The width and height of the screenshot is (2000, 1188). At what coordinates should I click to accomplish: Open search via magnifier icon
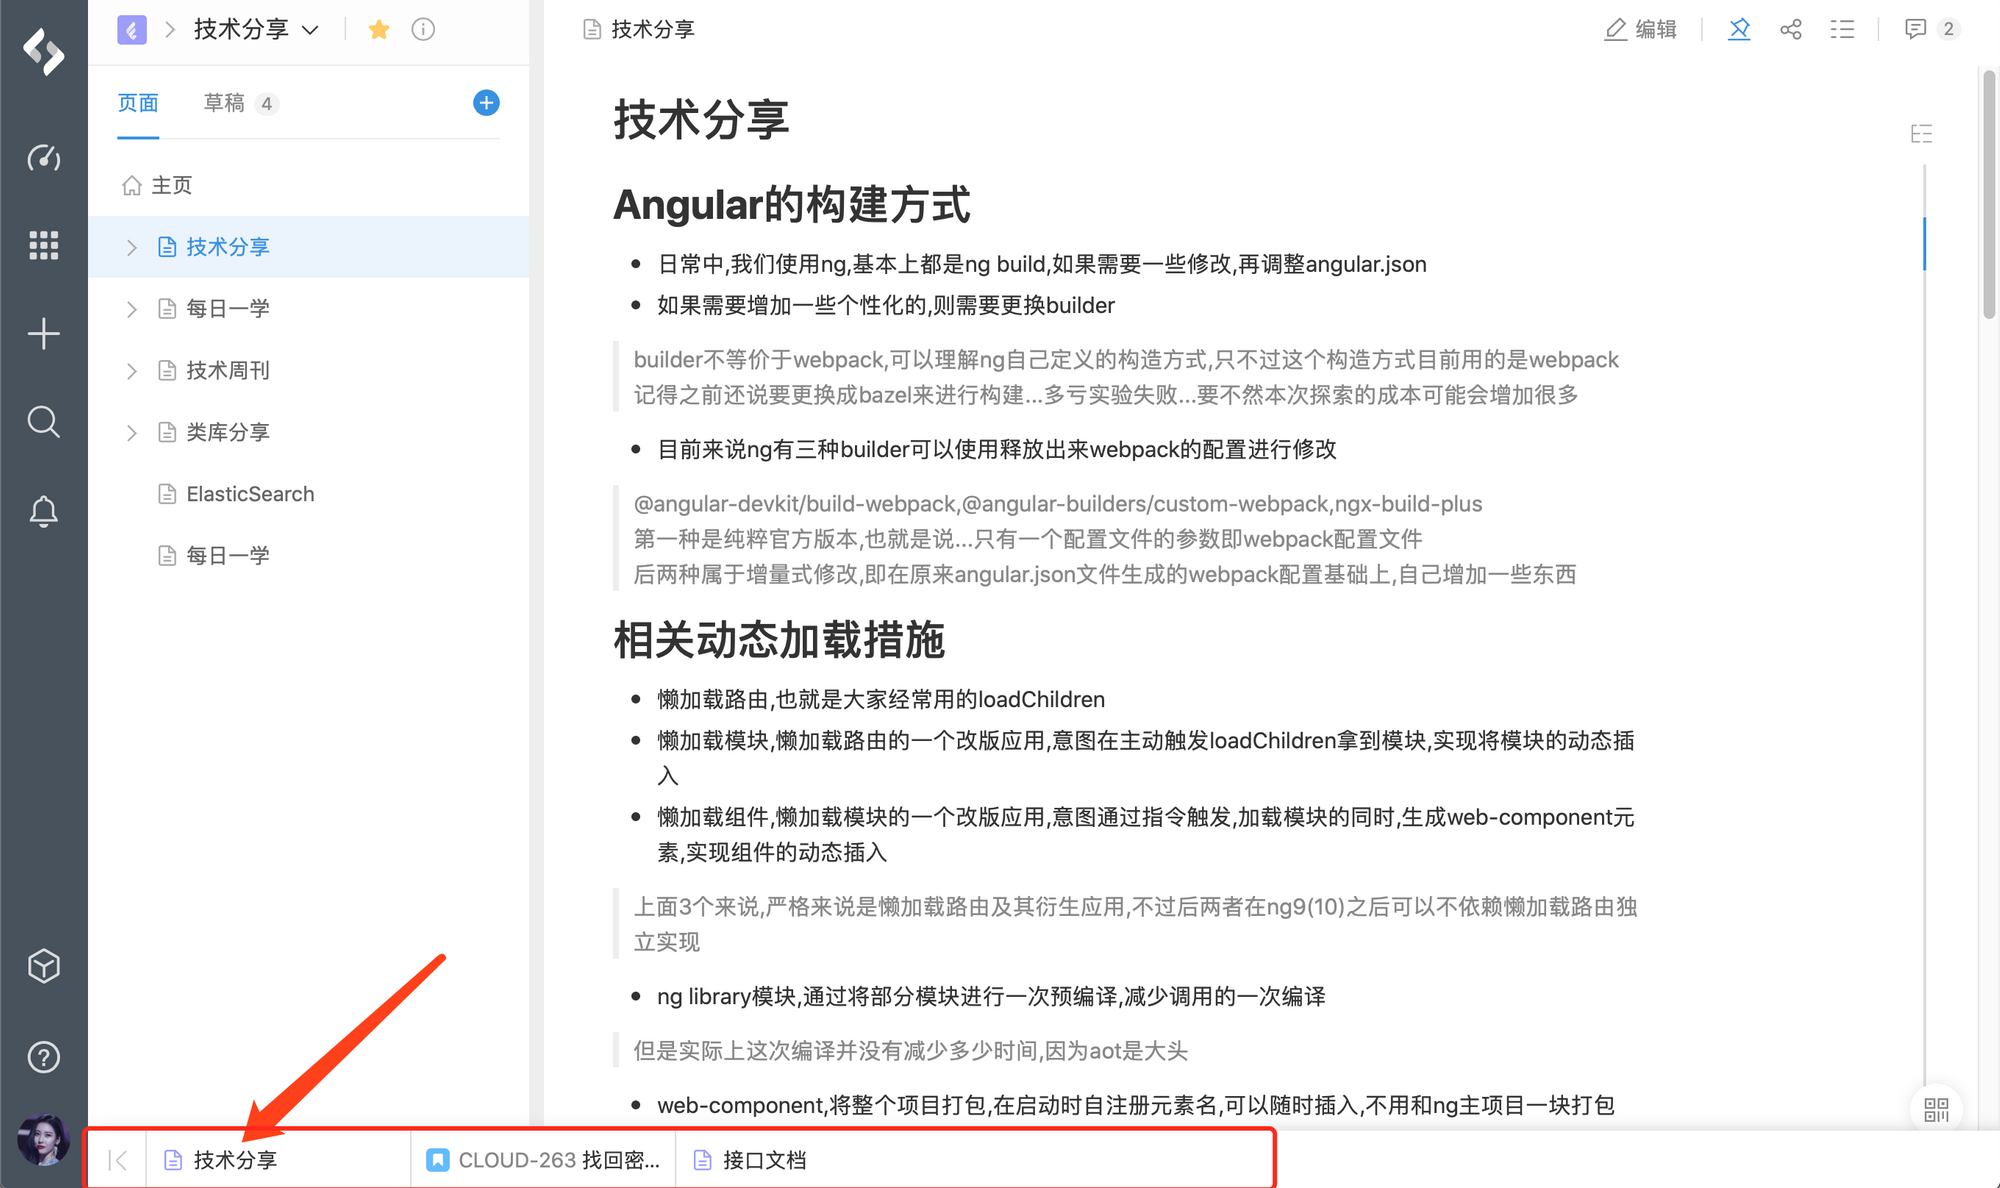pos(44,421)
